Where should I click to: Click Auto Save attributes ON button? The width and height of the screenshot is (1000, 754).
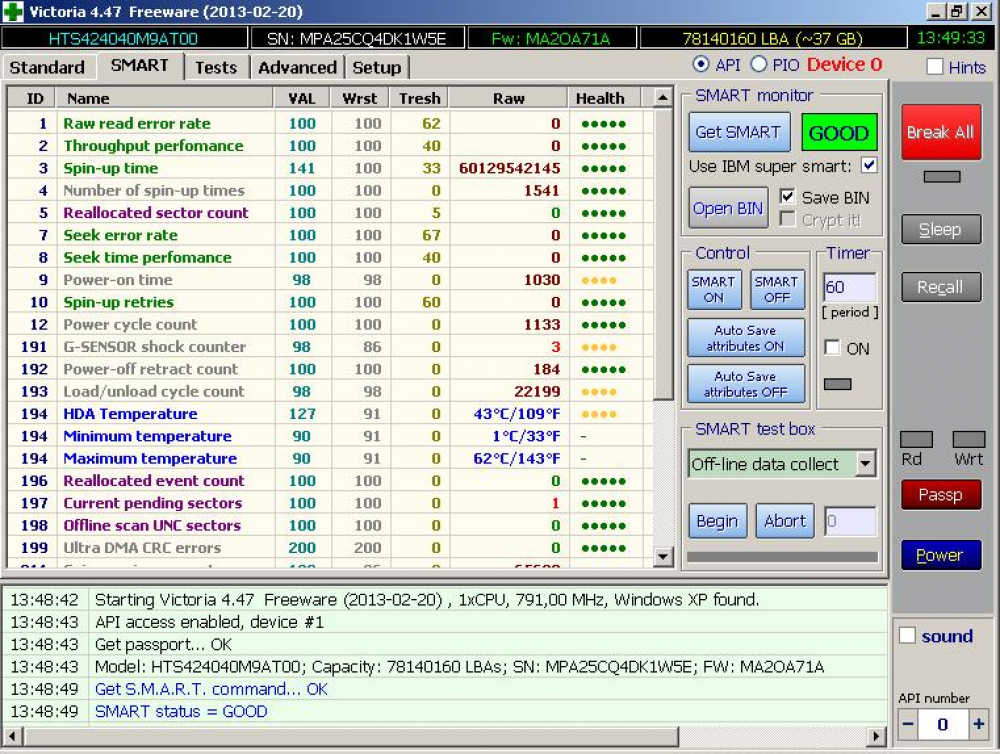pos(746,338)
